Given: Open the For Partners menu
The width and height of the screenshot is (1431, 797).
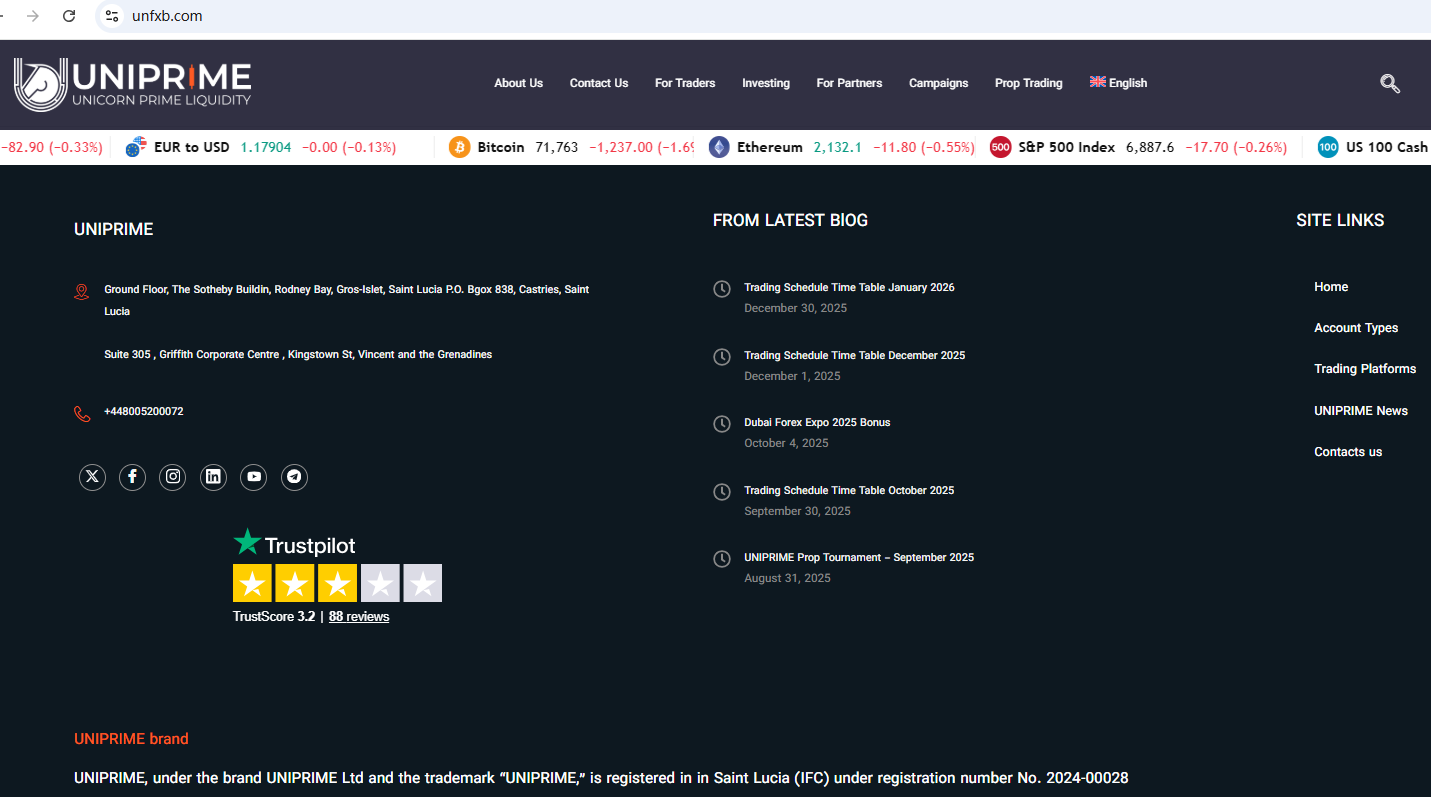Looking at the screenshot, I should 849,83.
